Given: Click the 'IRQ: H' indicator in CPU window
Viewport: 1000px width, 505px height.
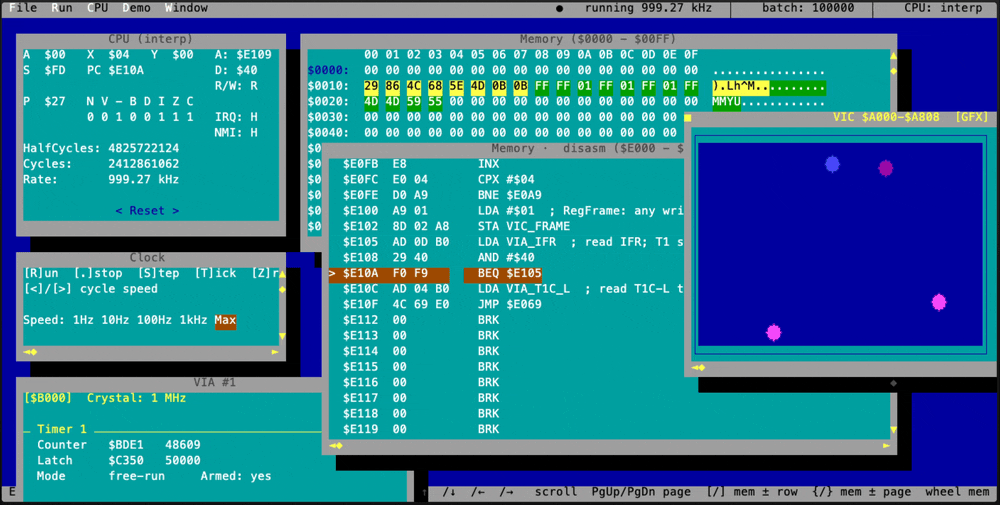Looking at the screenshot, I should [x=236, y=117].
